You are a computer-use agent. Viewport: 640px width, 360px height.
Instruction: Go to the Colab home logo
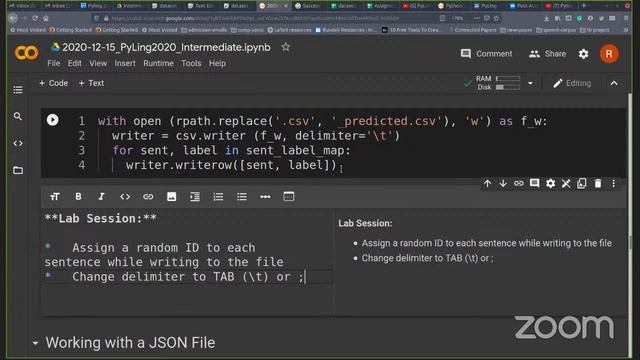tap(27, 53)
